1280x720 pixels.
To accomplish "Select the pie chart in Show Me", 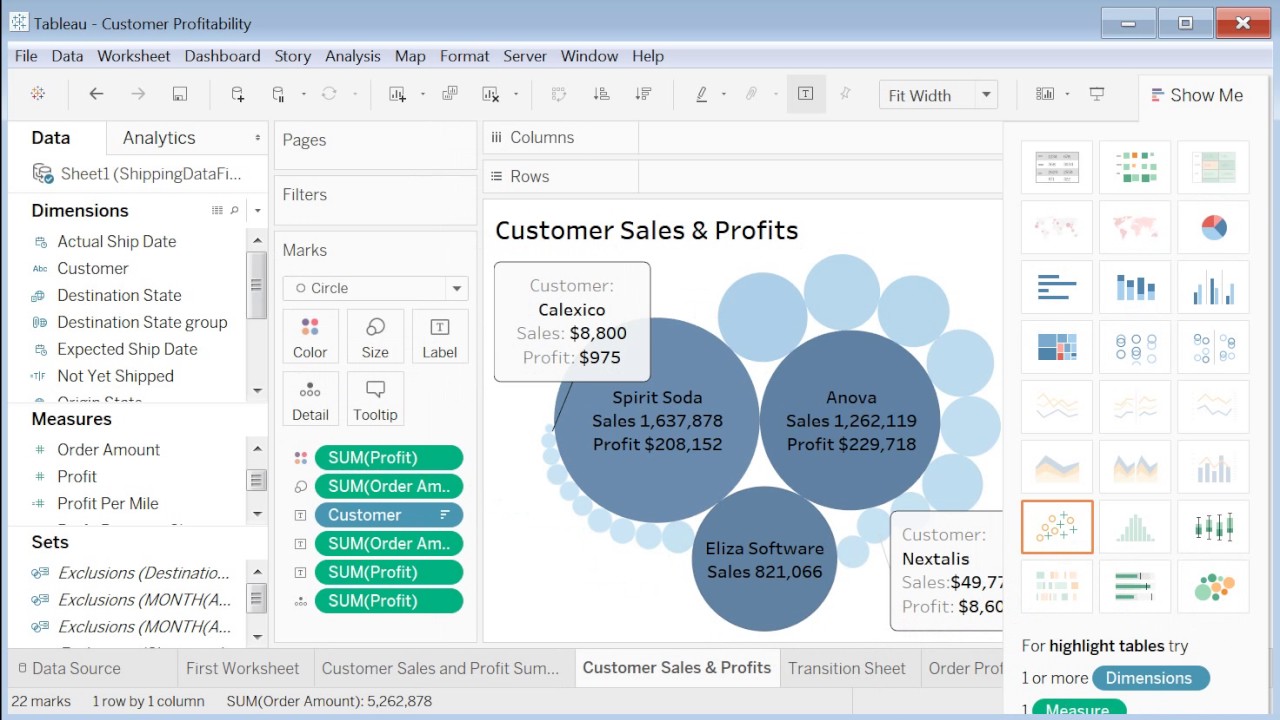I will point(1213,228).
